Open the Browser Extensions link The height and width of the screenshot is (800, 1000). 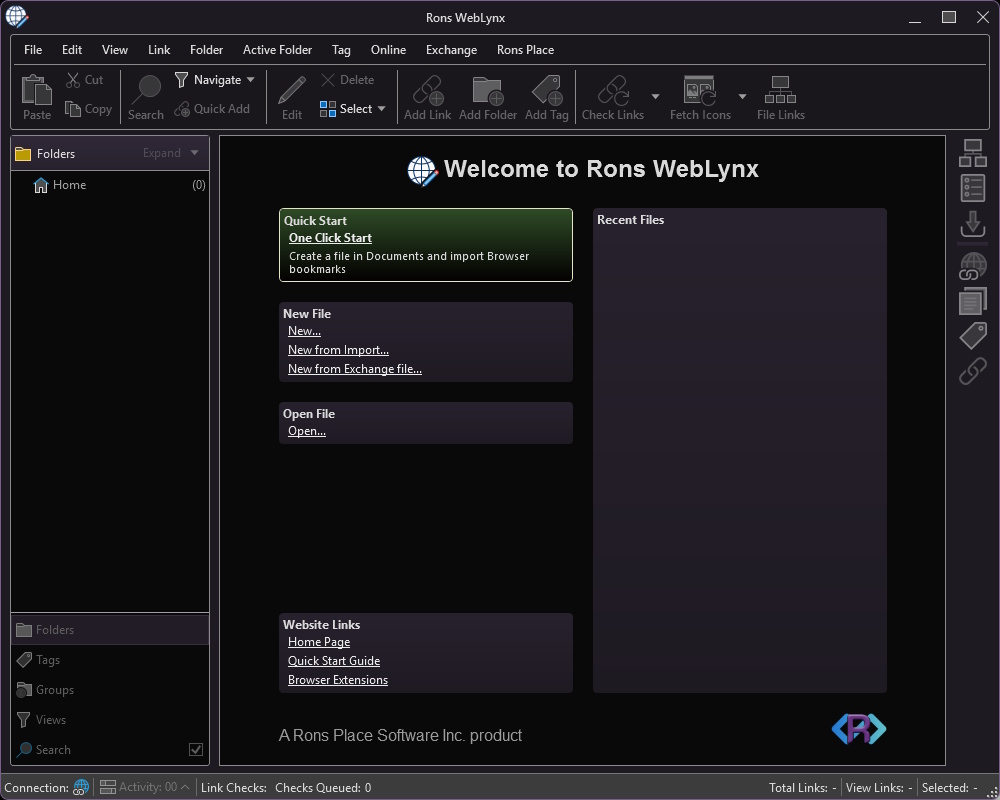click(337, 680)
